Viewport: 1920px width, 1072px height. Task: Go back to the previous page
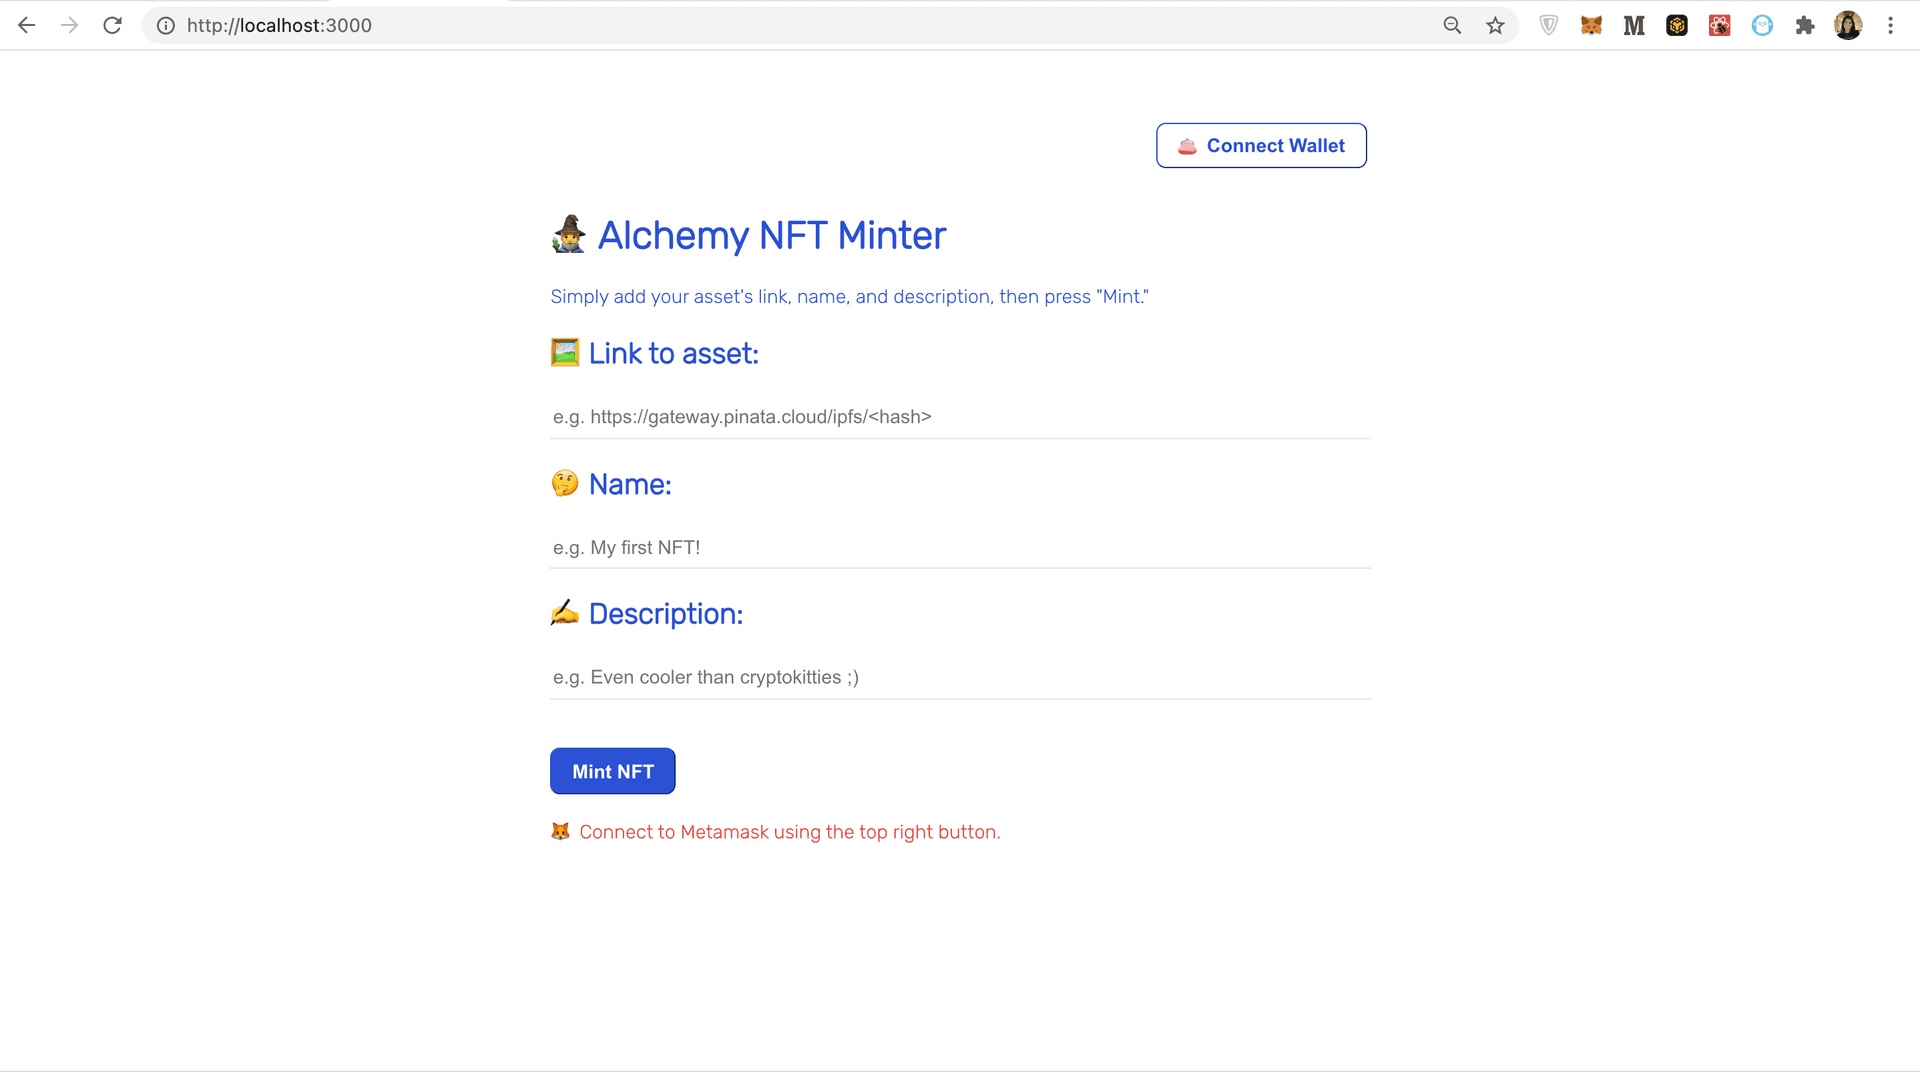(26, 25)
